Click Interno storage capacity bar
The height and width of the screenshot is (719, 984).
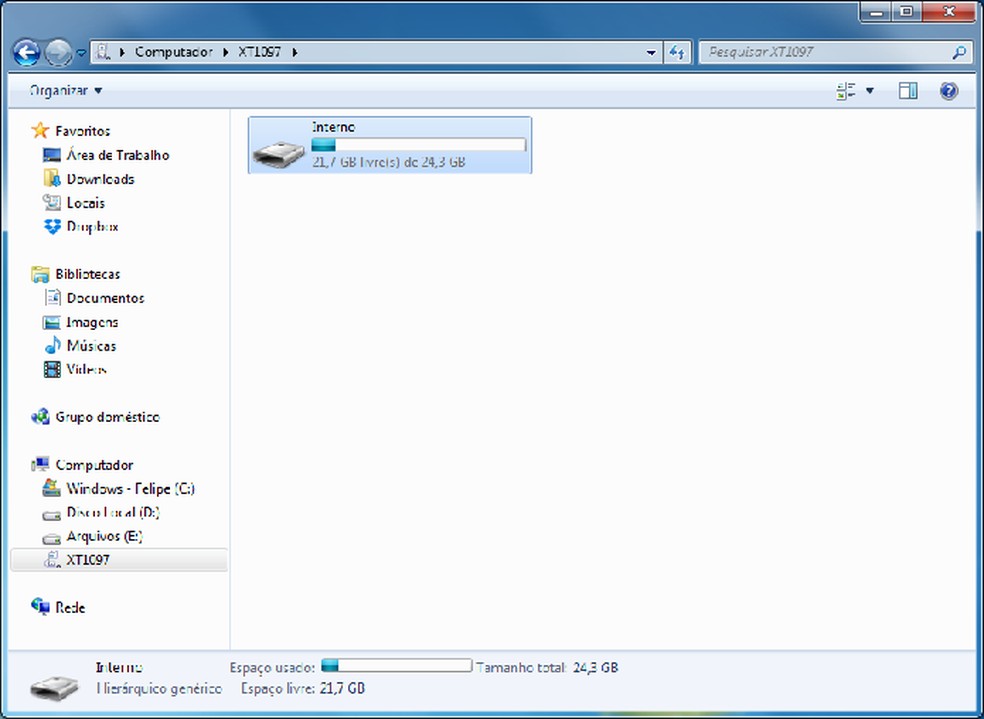(x=419, y=145)
